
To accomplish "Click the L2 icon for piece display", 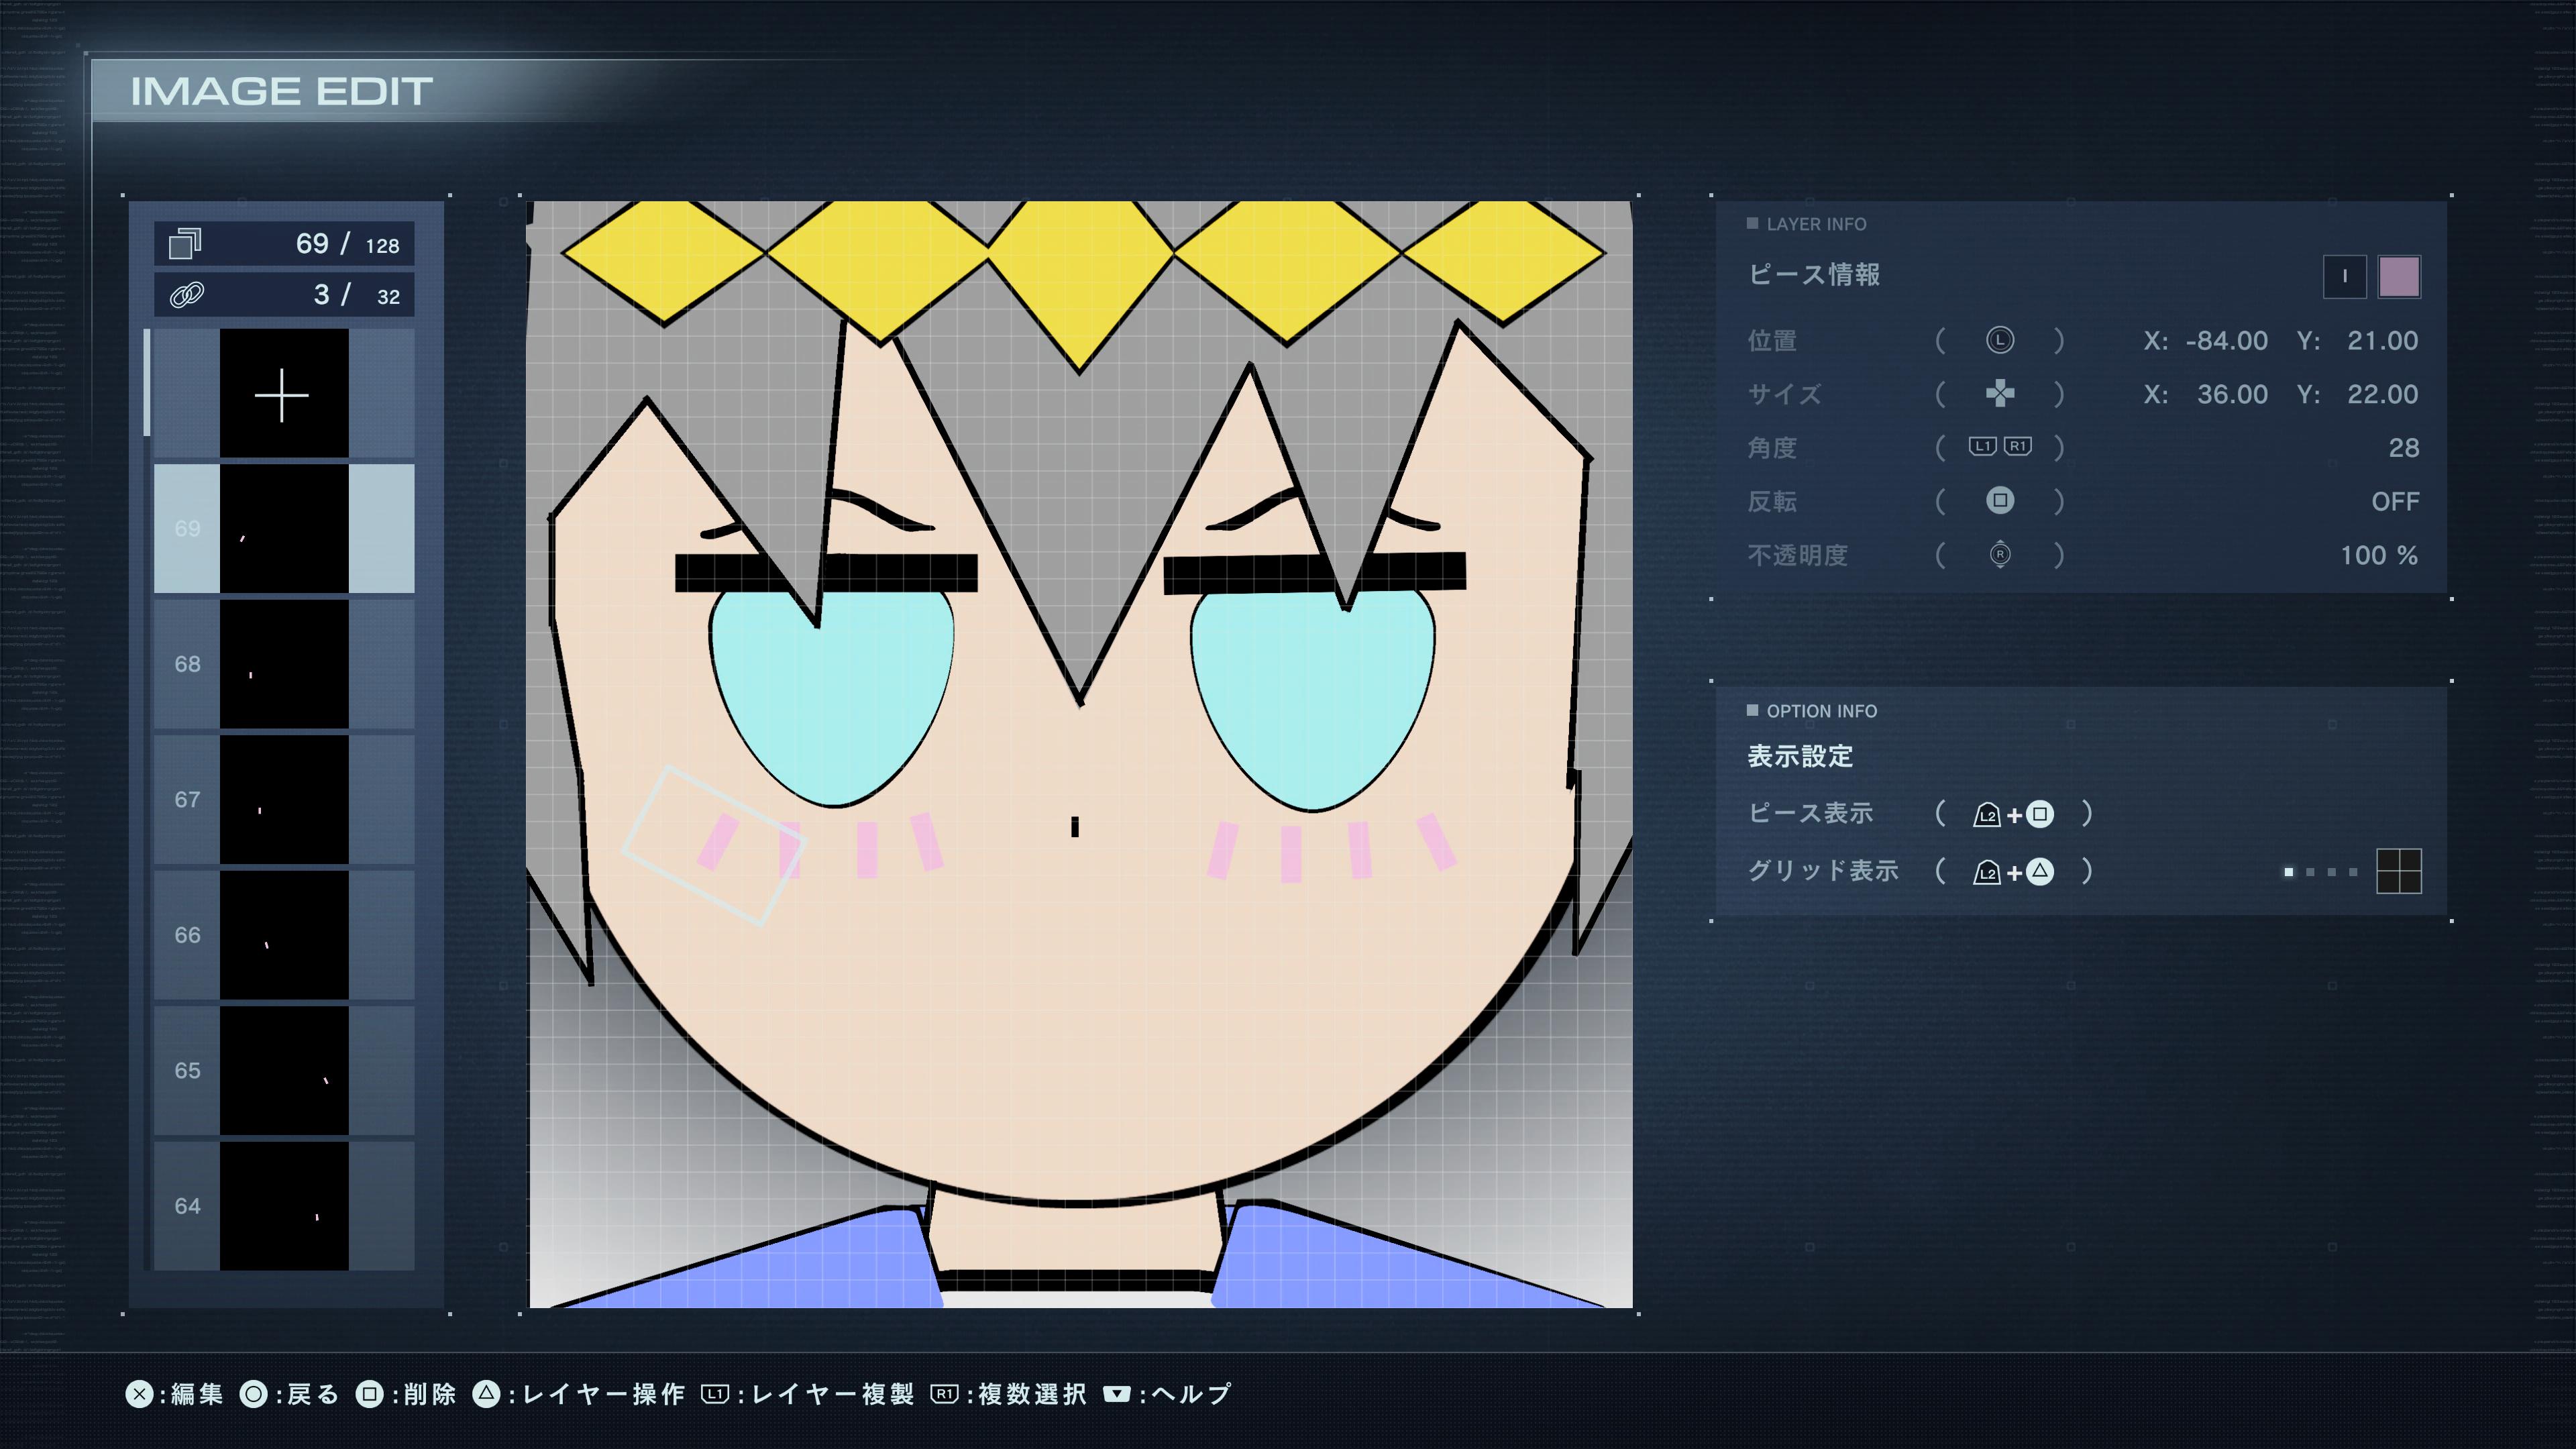I will (1986, 815).
